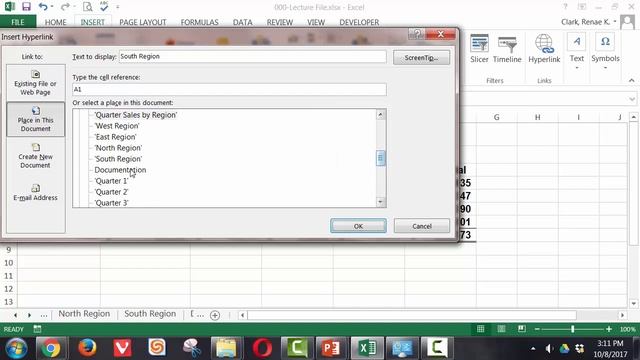Open the PAGE LAYOUT ribbon tab
640x360 pixels.
(x=143, y=22)
